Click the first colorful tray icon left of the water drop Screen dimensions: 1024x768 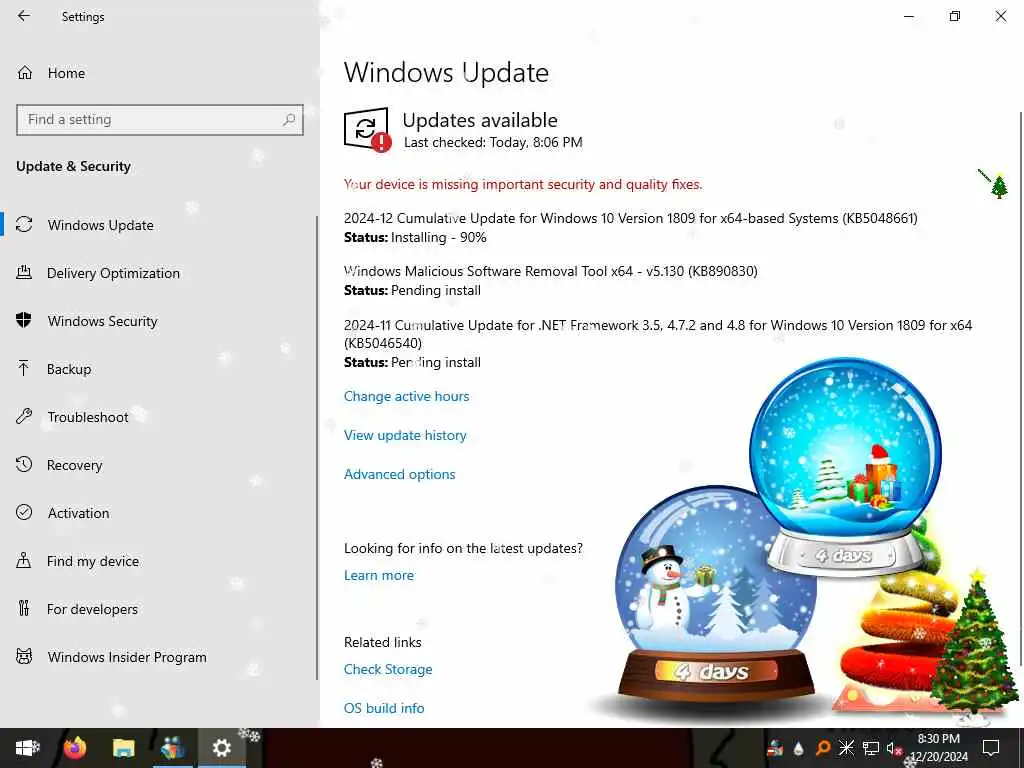775,748
